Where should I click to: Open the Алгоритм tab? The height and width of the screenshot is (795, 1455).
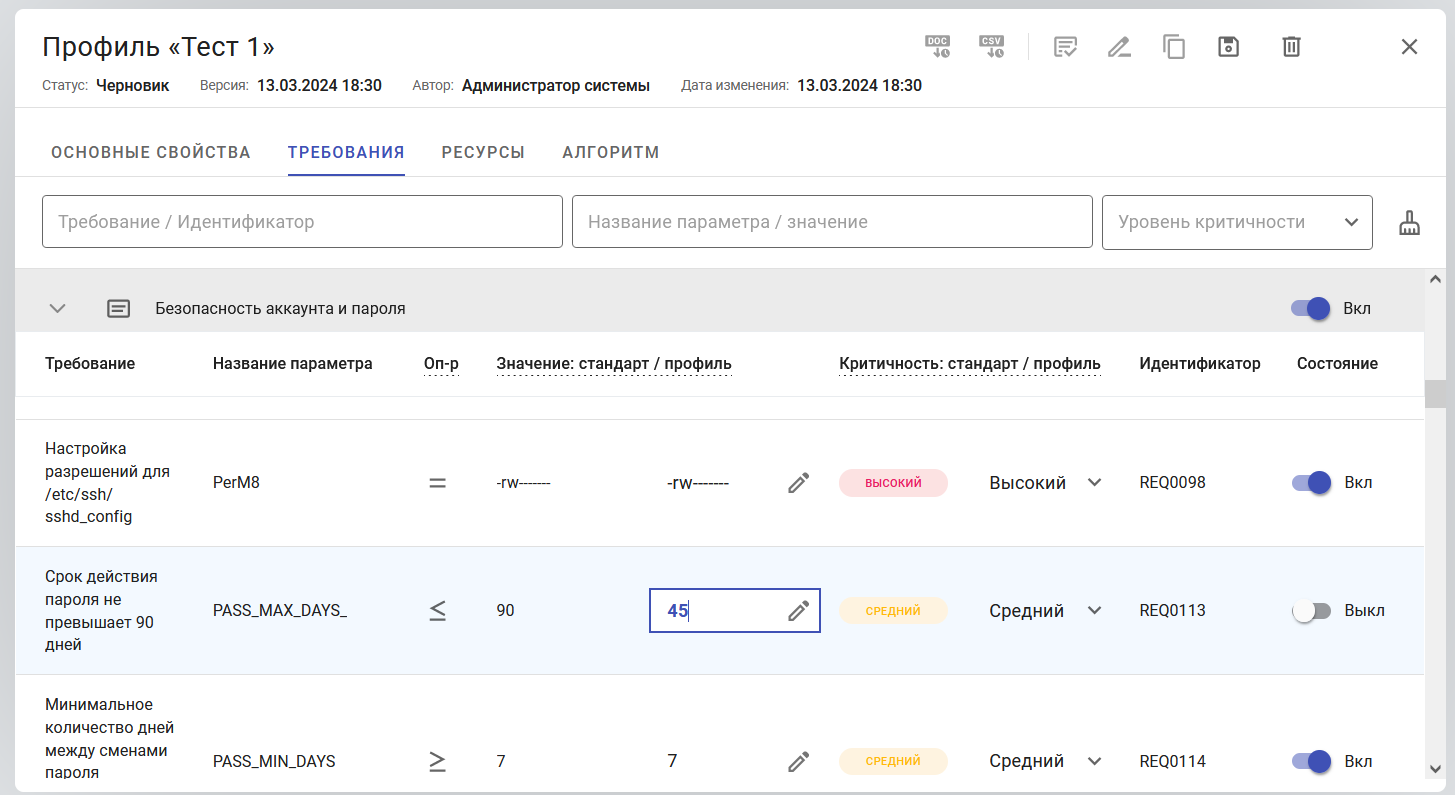(611, 153)
